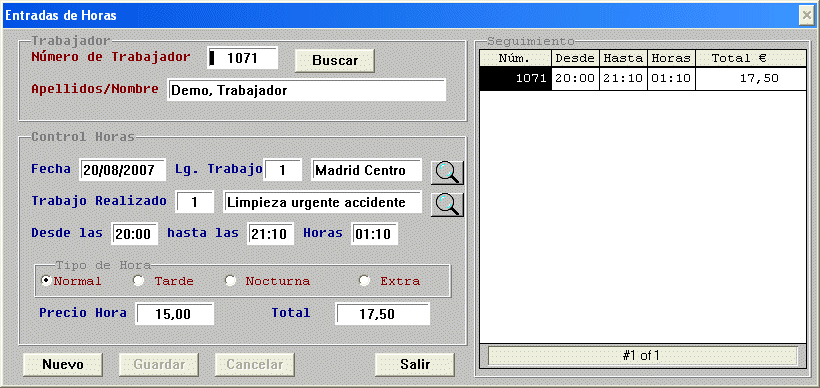
Task: Click the Precio Hora field
Action: click(x=175, y=314)
